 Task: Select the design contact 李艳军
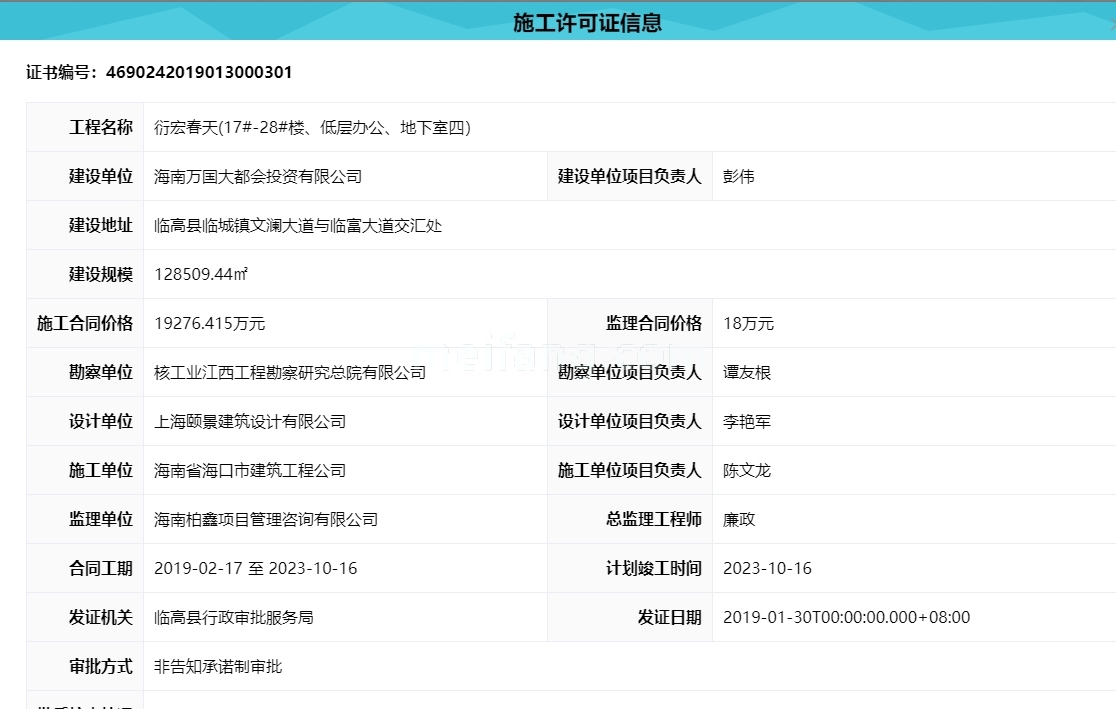tap(745, 421)
